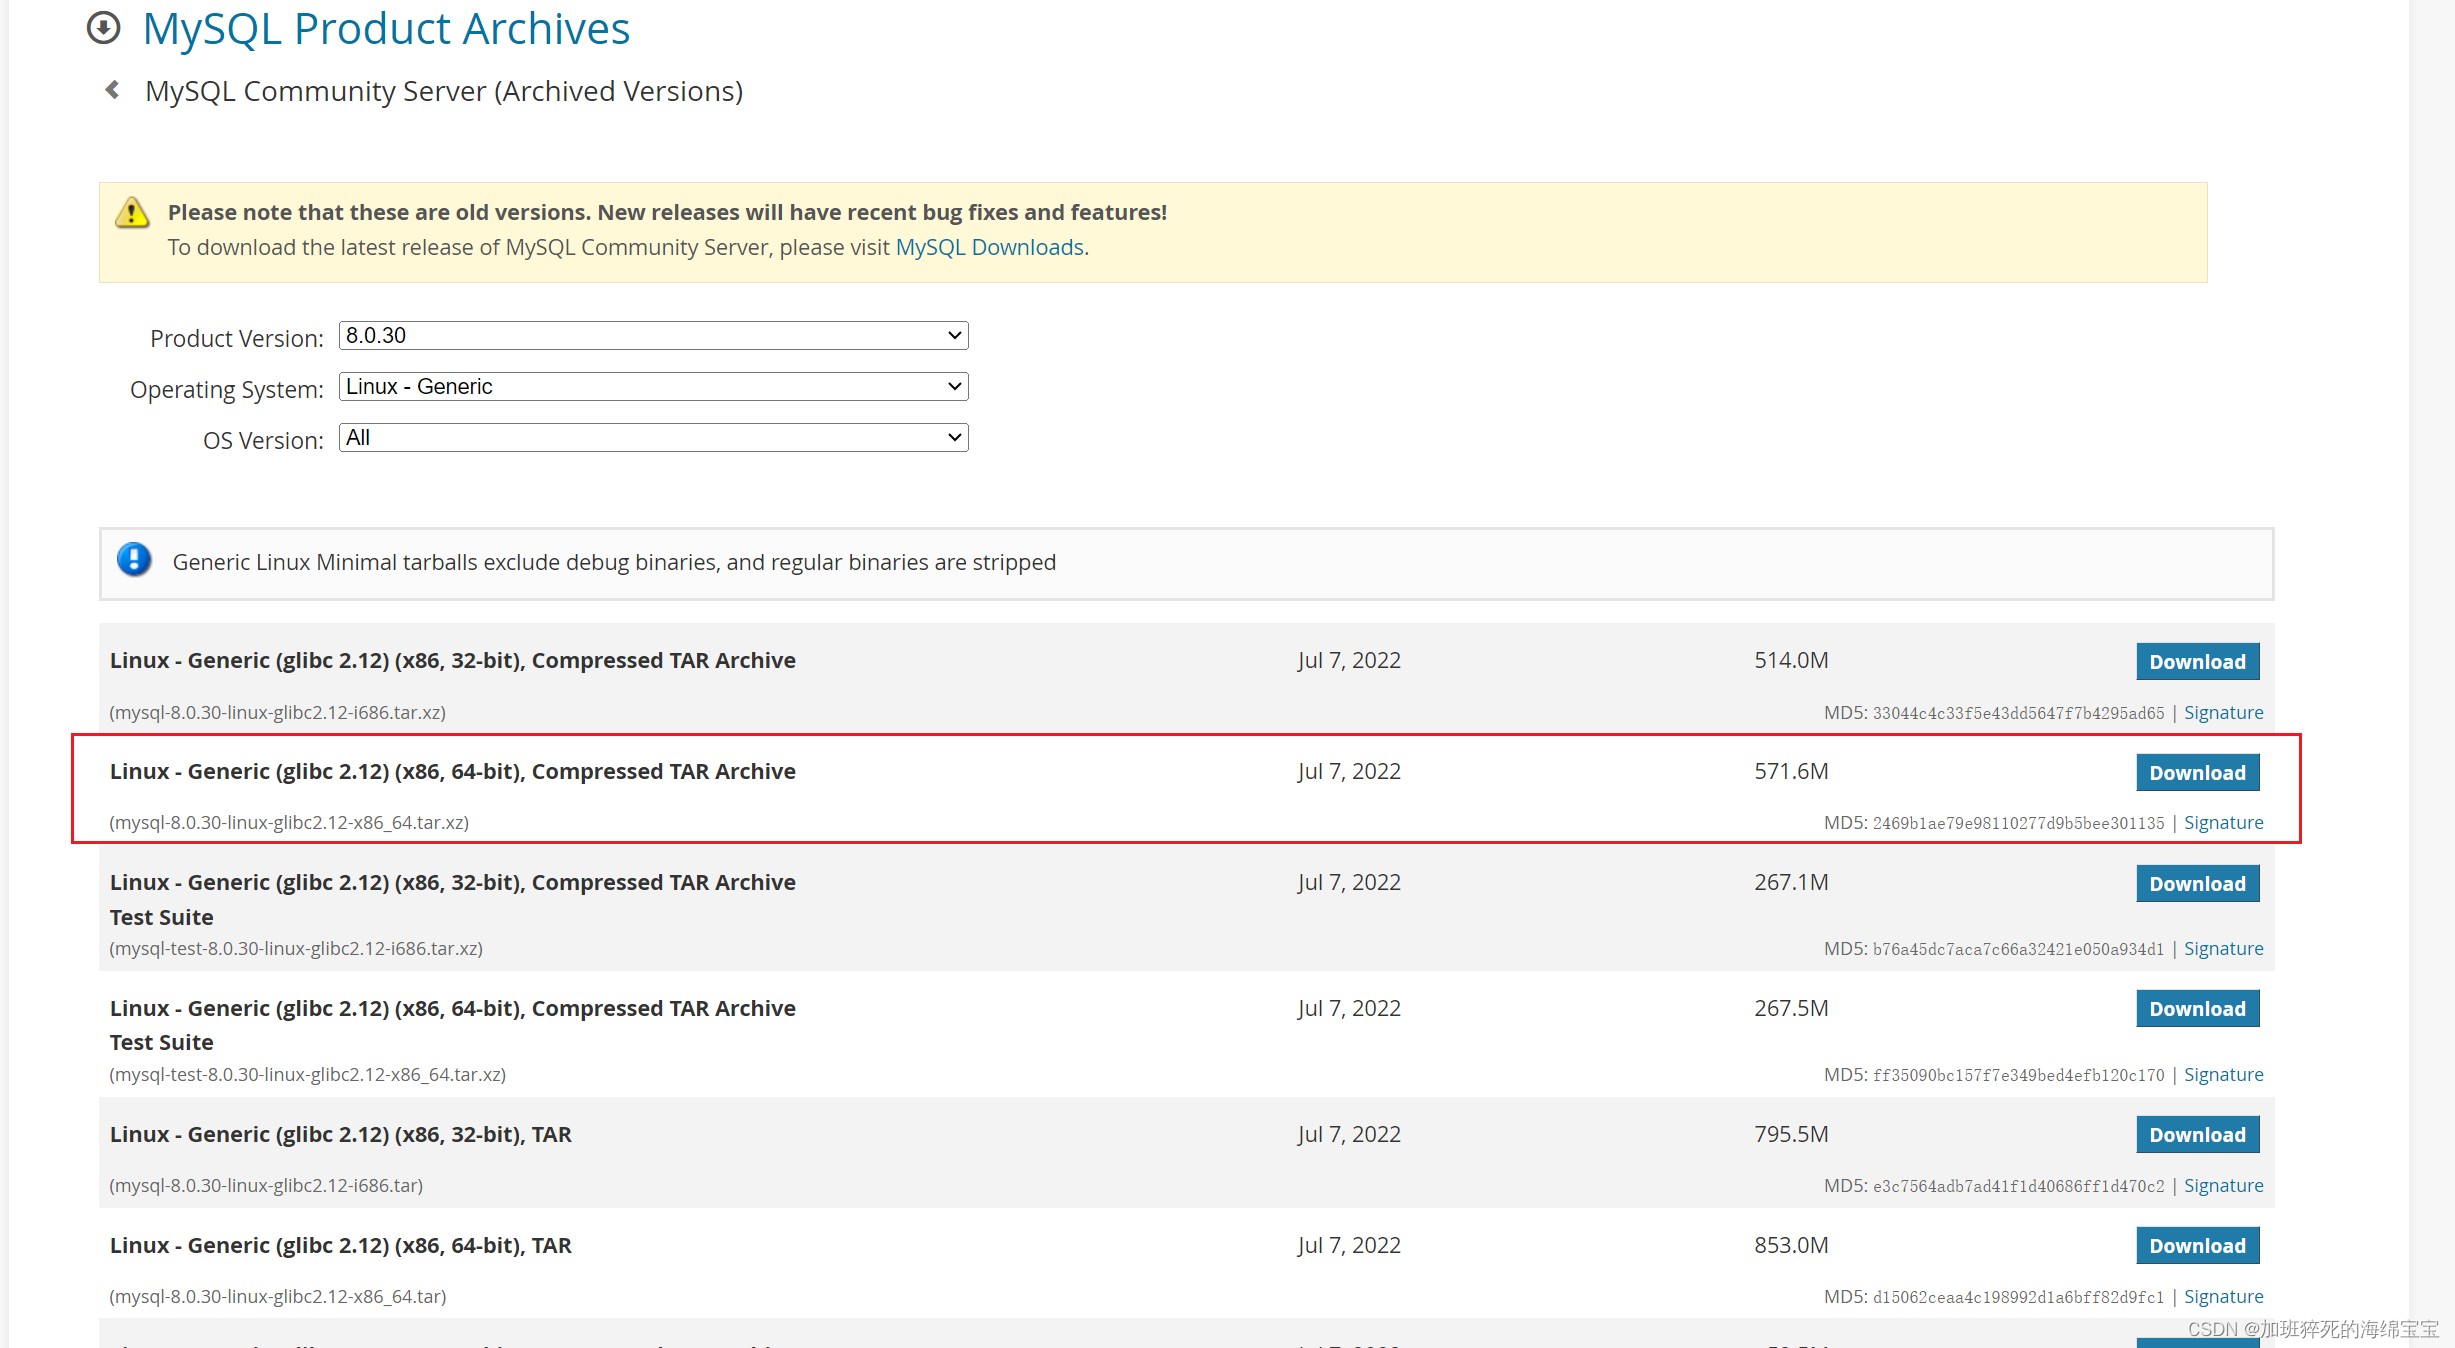2455x1348 pixels.
Task: Click filename (mysql-test-8.0.30-linux-glibc2.12-x86_64.tar.xz)
Action: (307, 1075)
